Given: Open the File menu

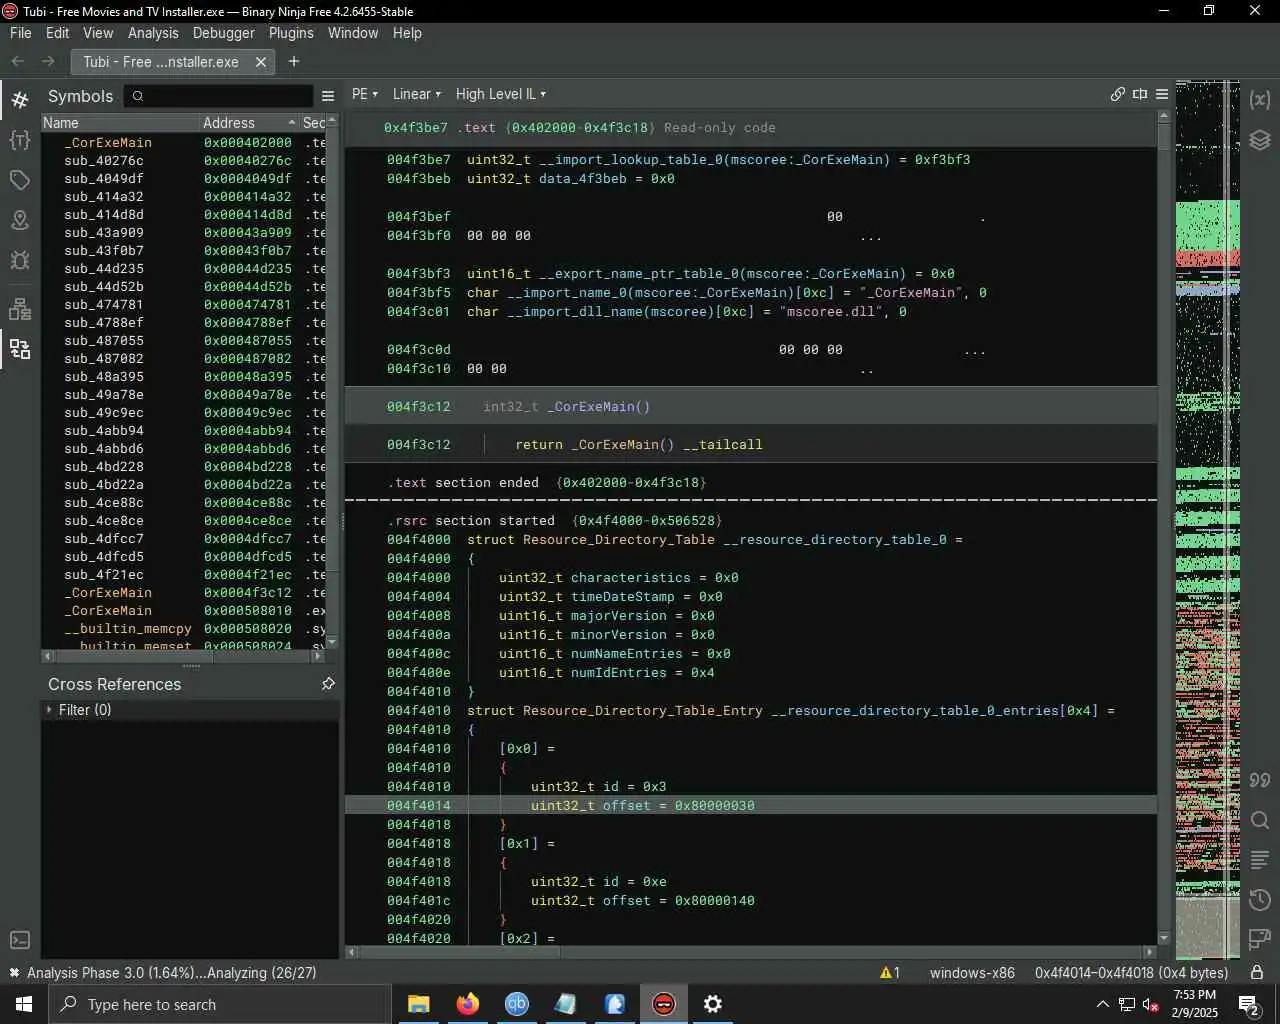Looking at the screenshot, I should point(21,33).
